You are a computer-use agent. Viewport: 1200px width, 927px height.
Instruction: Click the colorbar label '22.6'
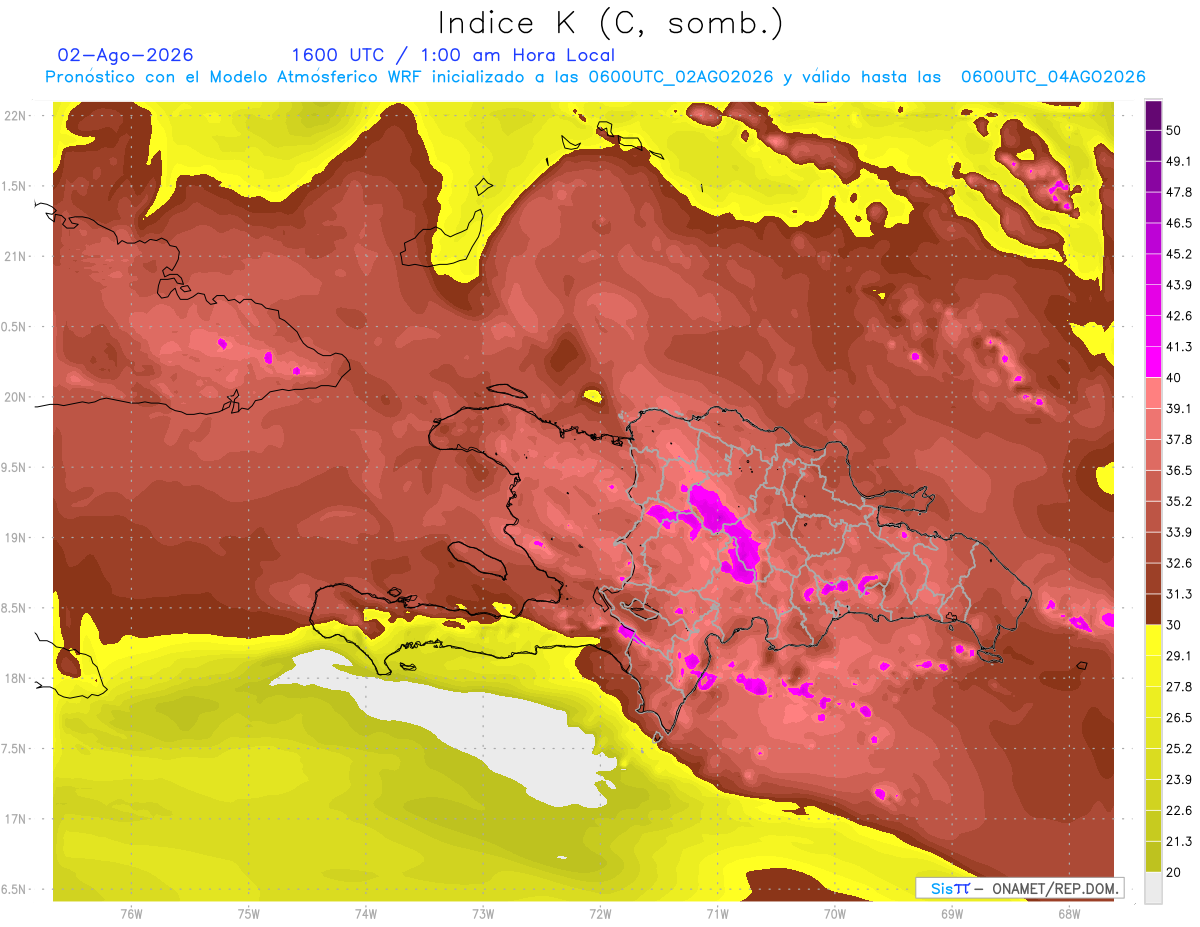(x=1179, y=811)
